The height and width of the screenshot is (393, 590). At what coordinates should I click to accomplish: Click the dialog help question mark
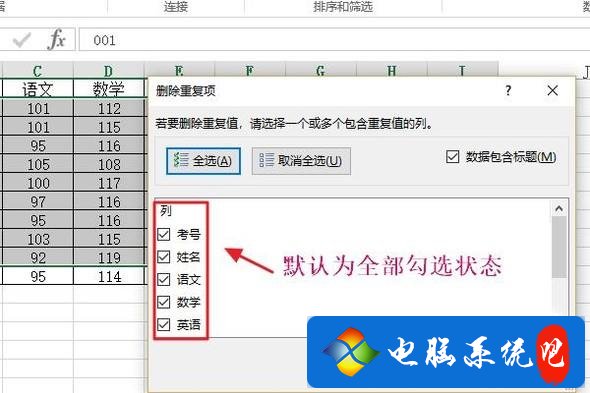(x=508, y=90)
